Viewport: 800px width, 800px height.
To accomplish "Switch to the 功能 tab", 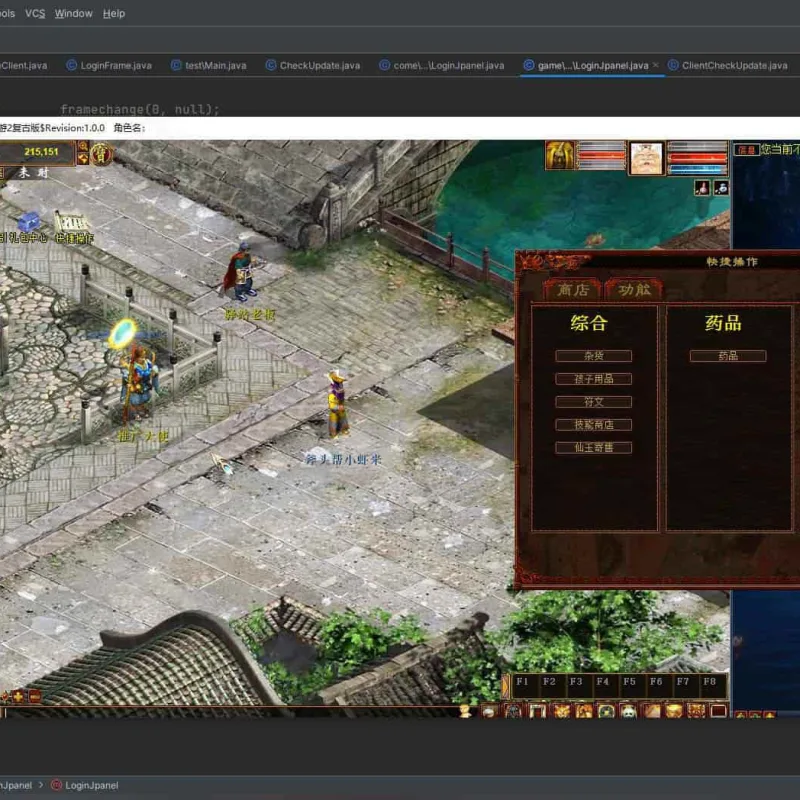I will [634, 290].
